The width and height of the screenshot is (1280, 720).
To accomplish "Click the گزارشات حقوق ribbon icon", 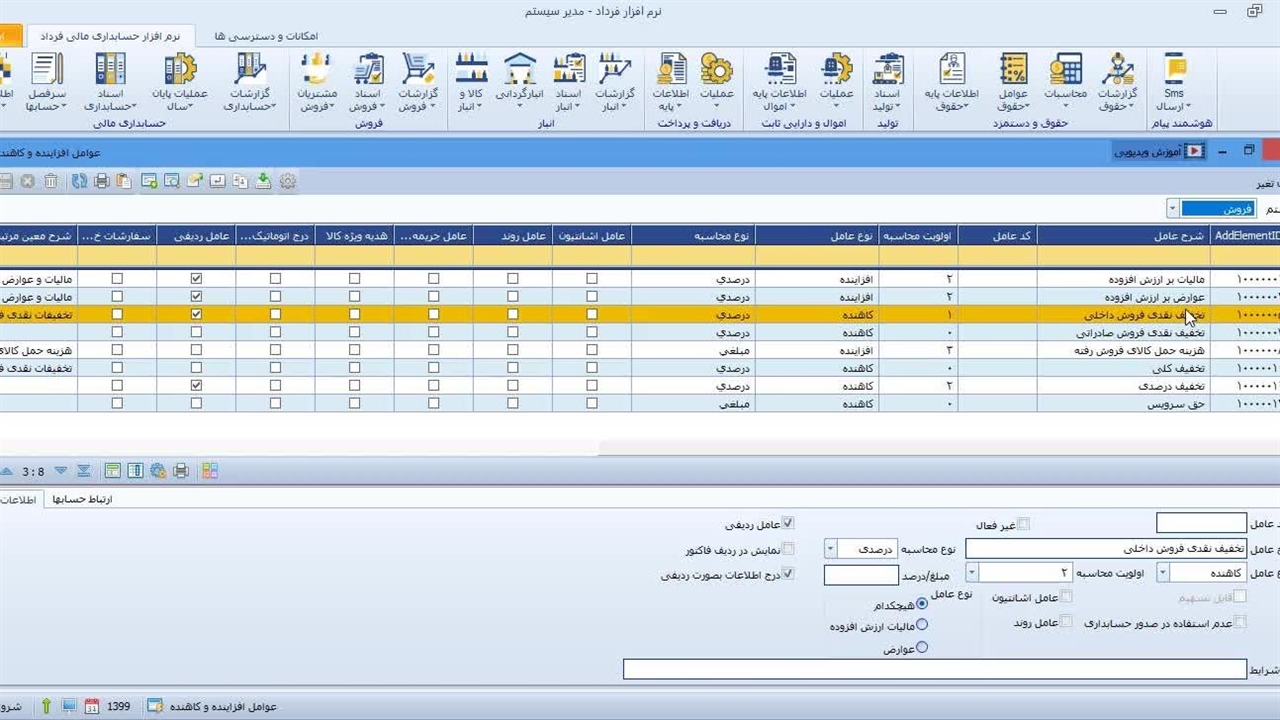I will (1116, 82).
